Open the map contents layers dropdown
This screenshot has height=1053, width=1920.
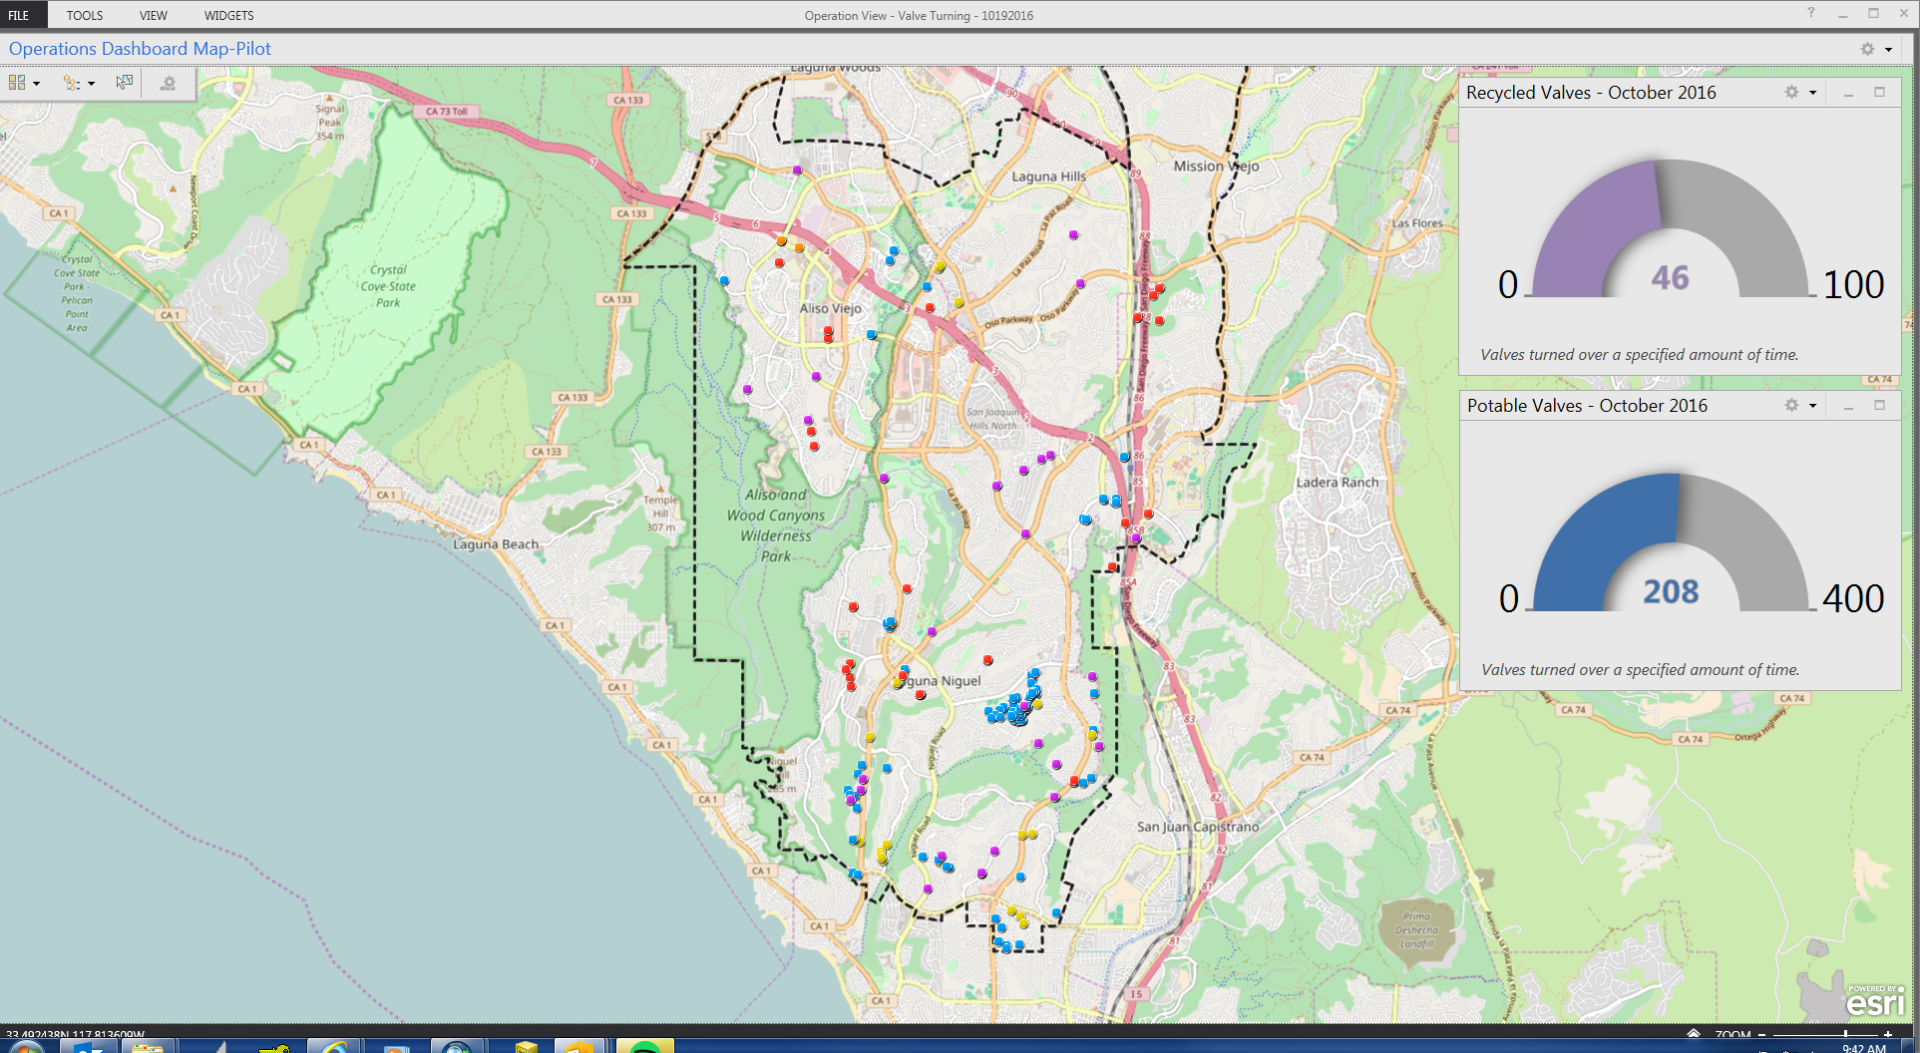[78, 83]
